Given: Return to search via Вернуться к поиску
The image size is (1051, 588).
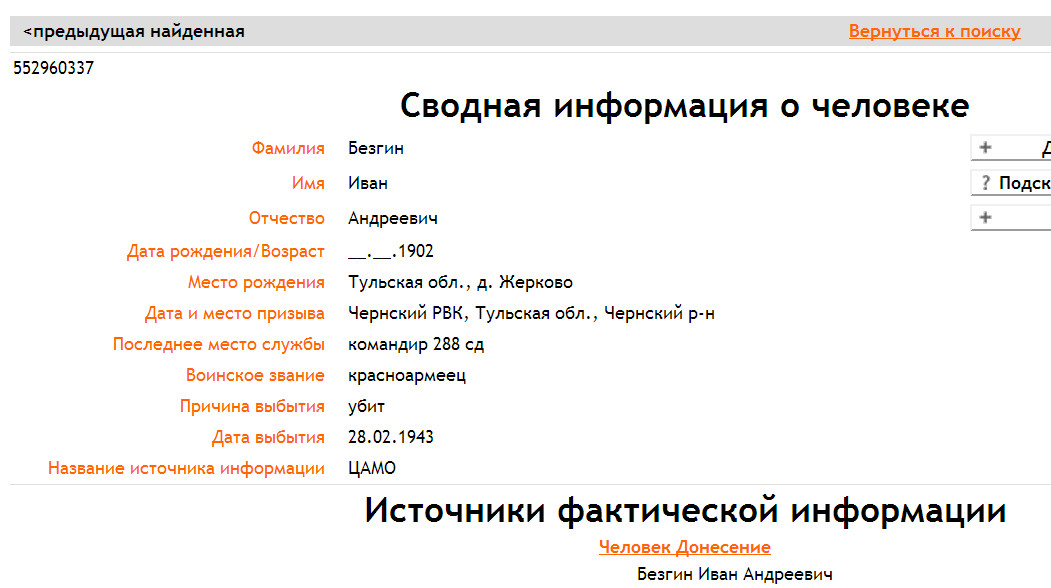Looking at the screenshot, I should (934, 32).
